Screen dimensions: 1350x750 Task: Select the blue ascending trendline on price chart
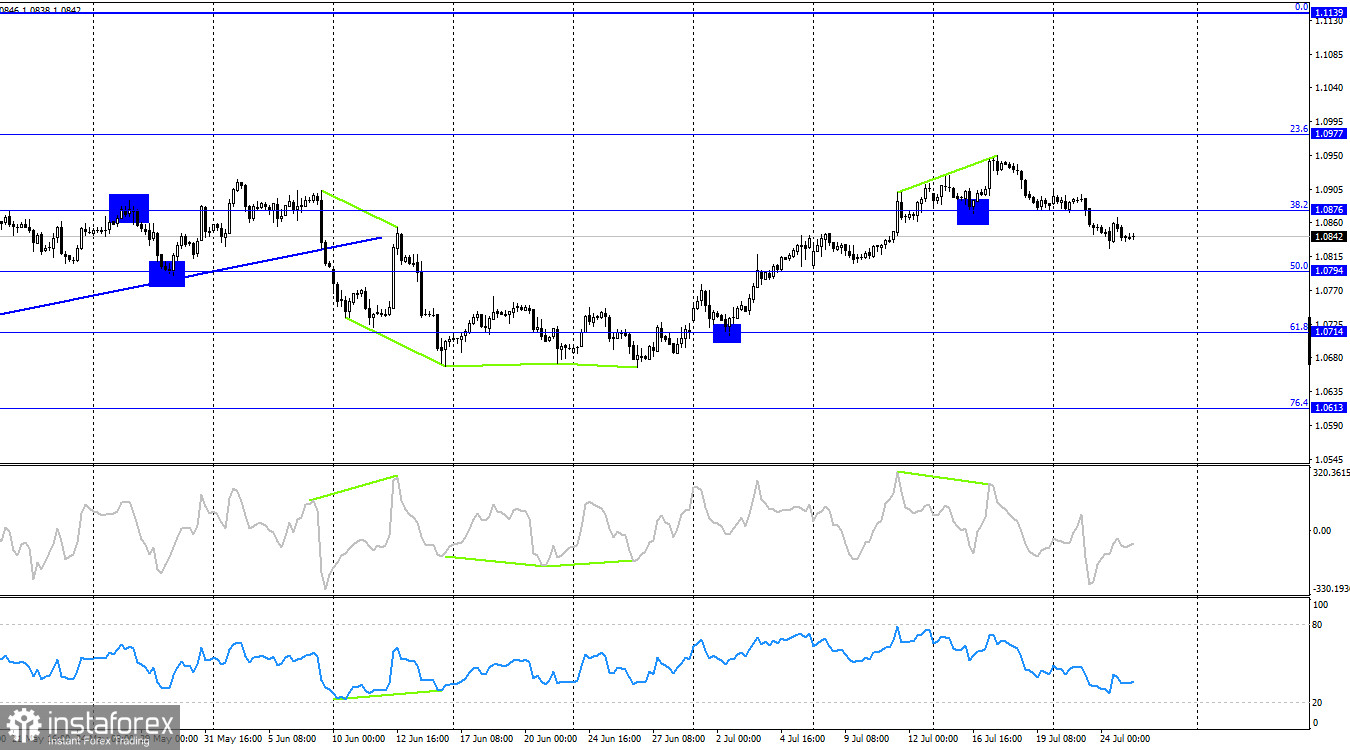tap(190, 276)
